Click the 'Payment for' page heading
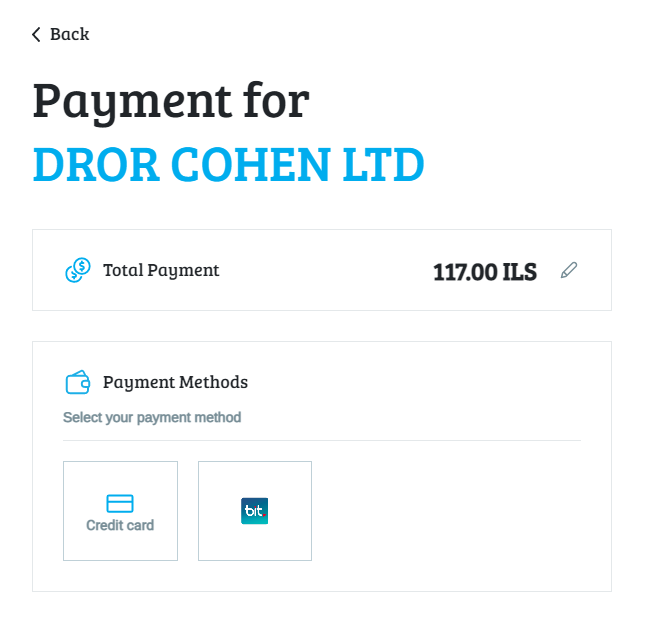This screenshot has width=652, height=621. click(x=171, y=102)
